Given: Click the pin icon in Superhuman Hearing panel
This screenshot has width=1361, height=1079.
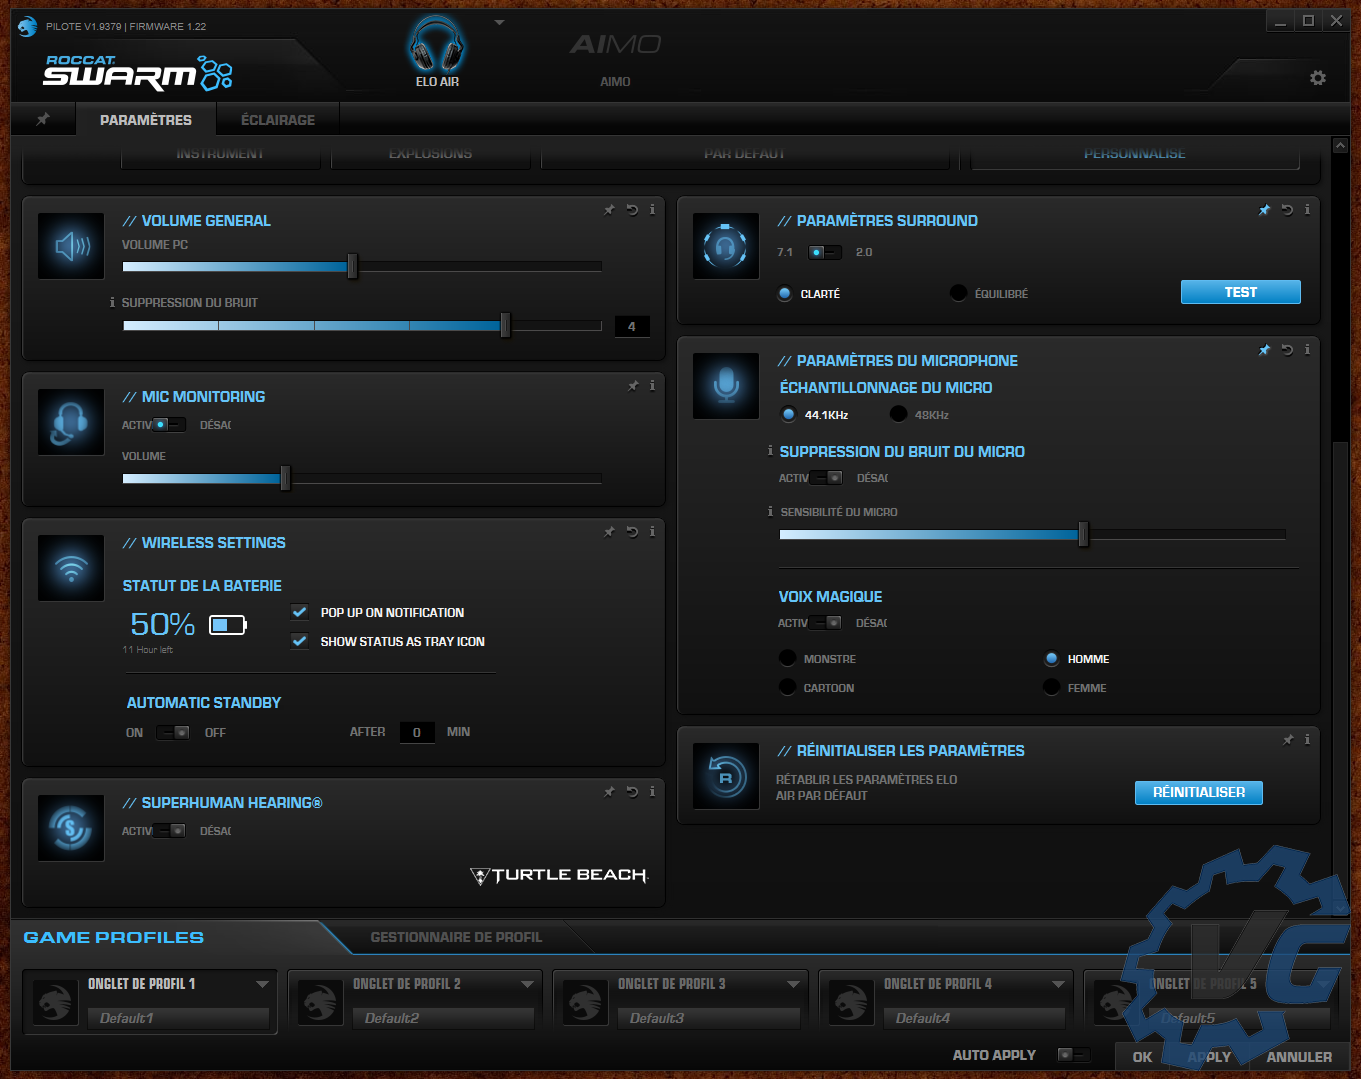Looking at the screenshot, I should [x=609, y=792].
